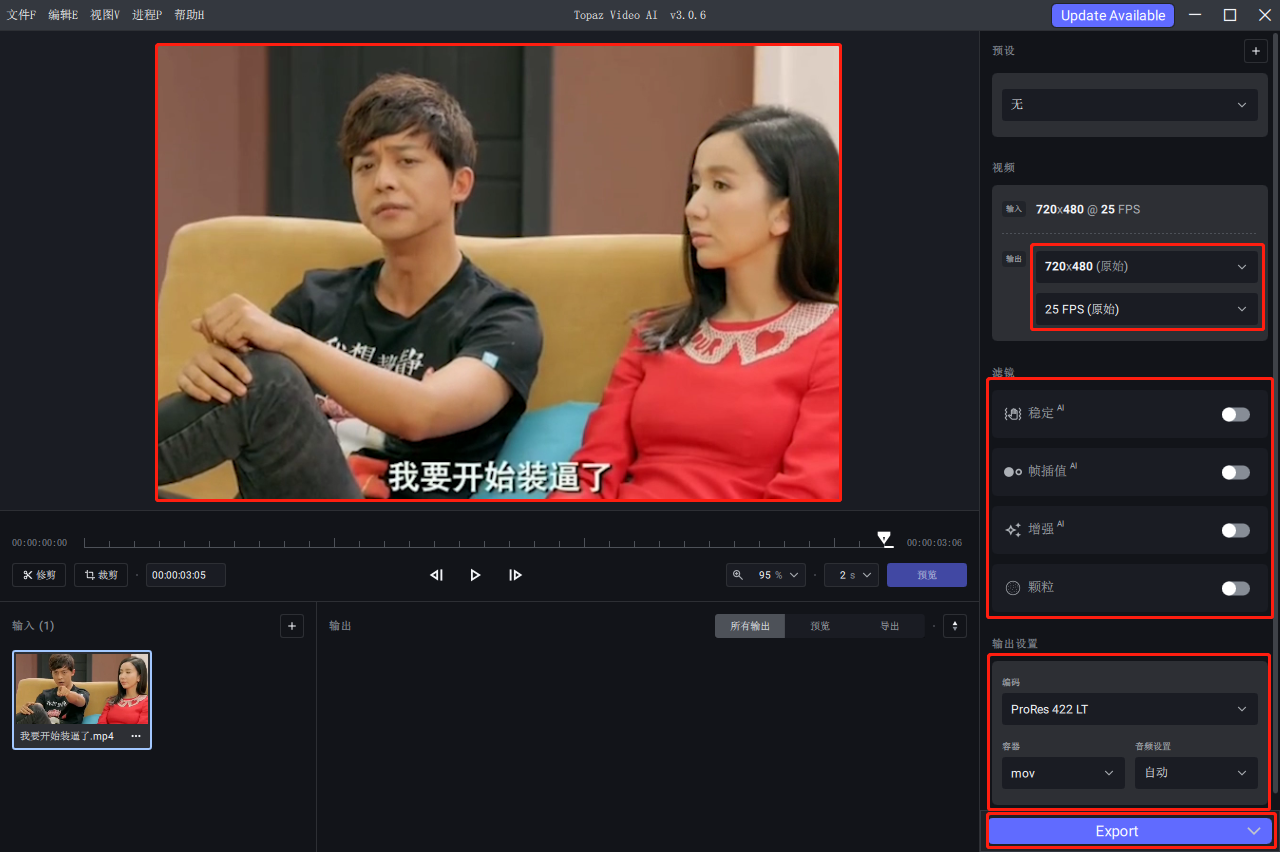Click the start timecode 00:00:00:00
The width and height of the screenshot is (1280, 852).
(x=40, y=543)
